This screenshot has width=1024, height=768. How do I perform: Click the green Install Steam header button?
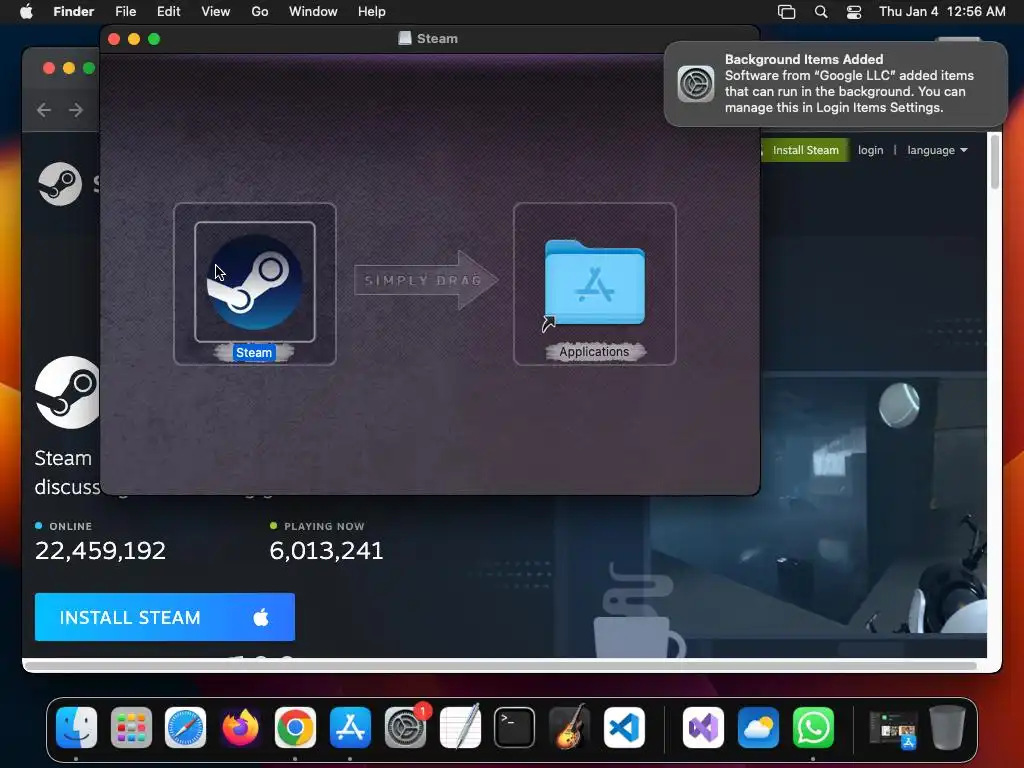point(805,150)
